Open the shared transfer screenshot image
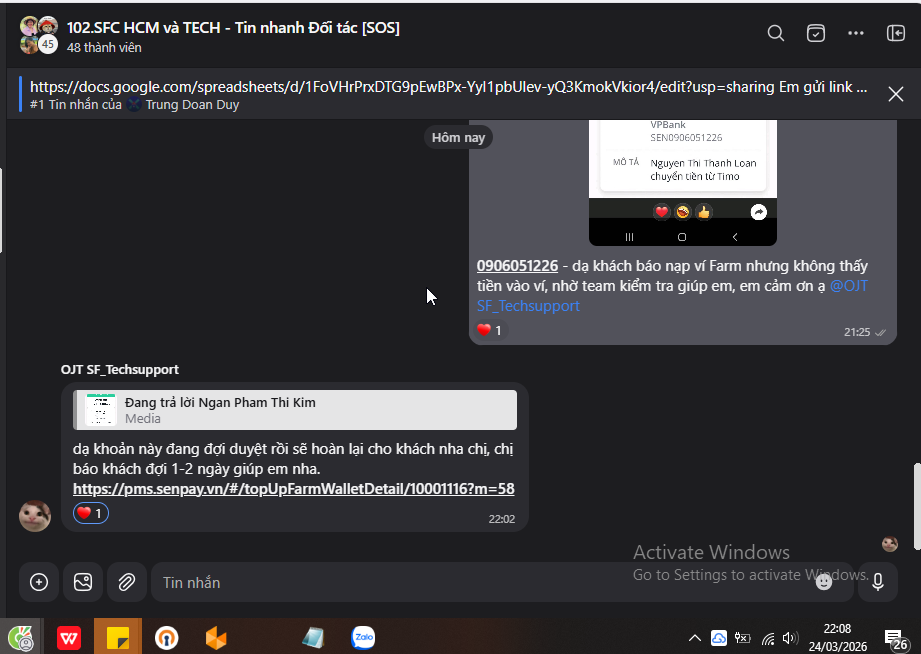The width and height of the screenshot is (921, 654). [x=683, y=182]
